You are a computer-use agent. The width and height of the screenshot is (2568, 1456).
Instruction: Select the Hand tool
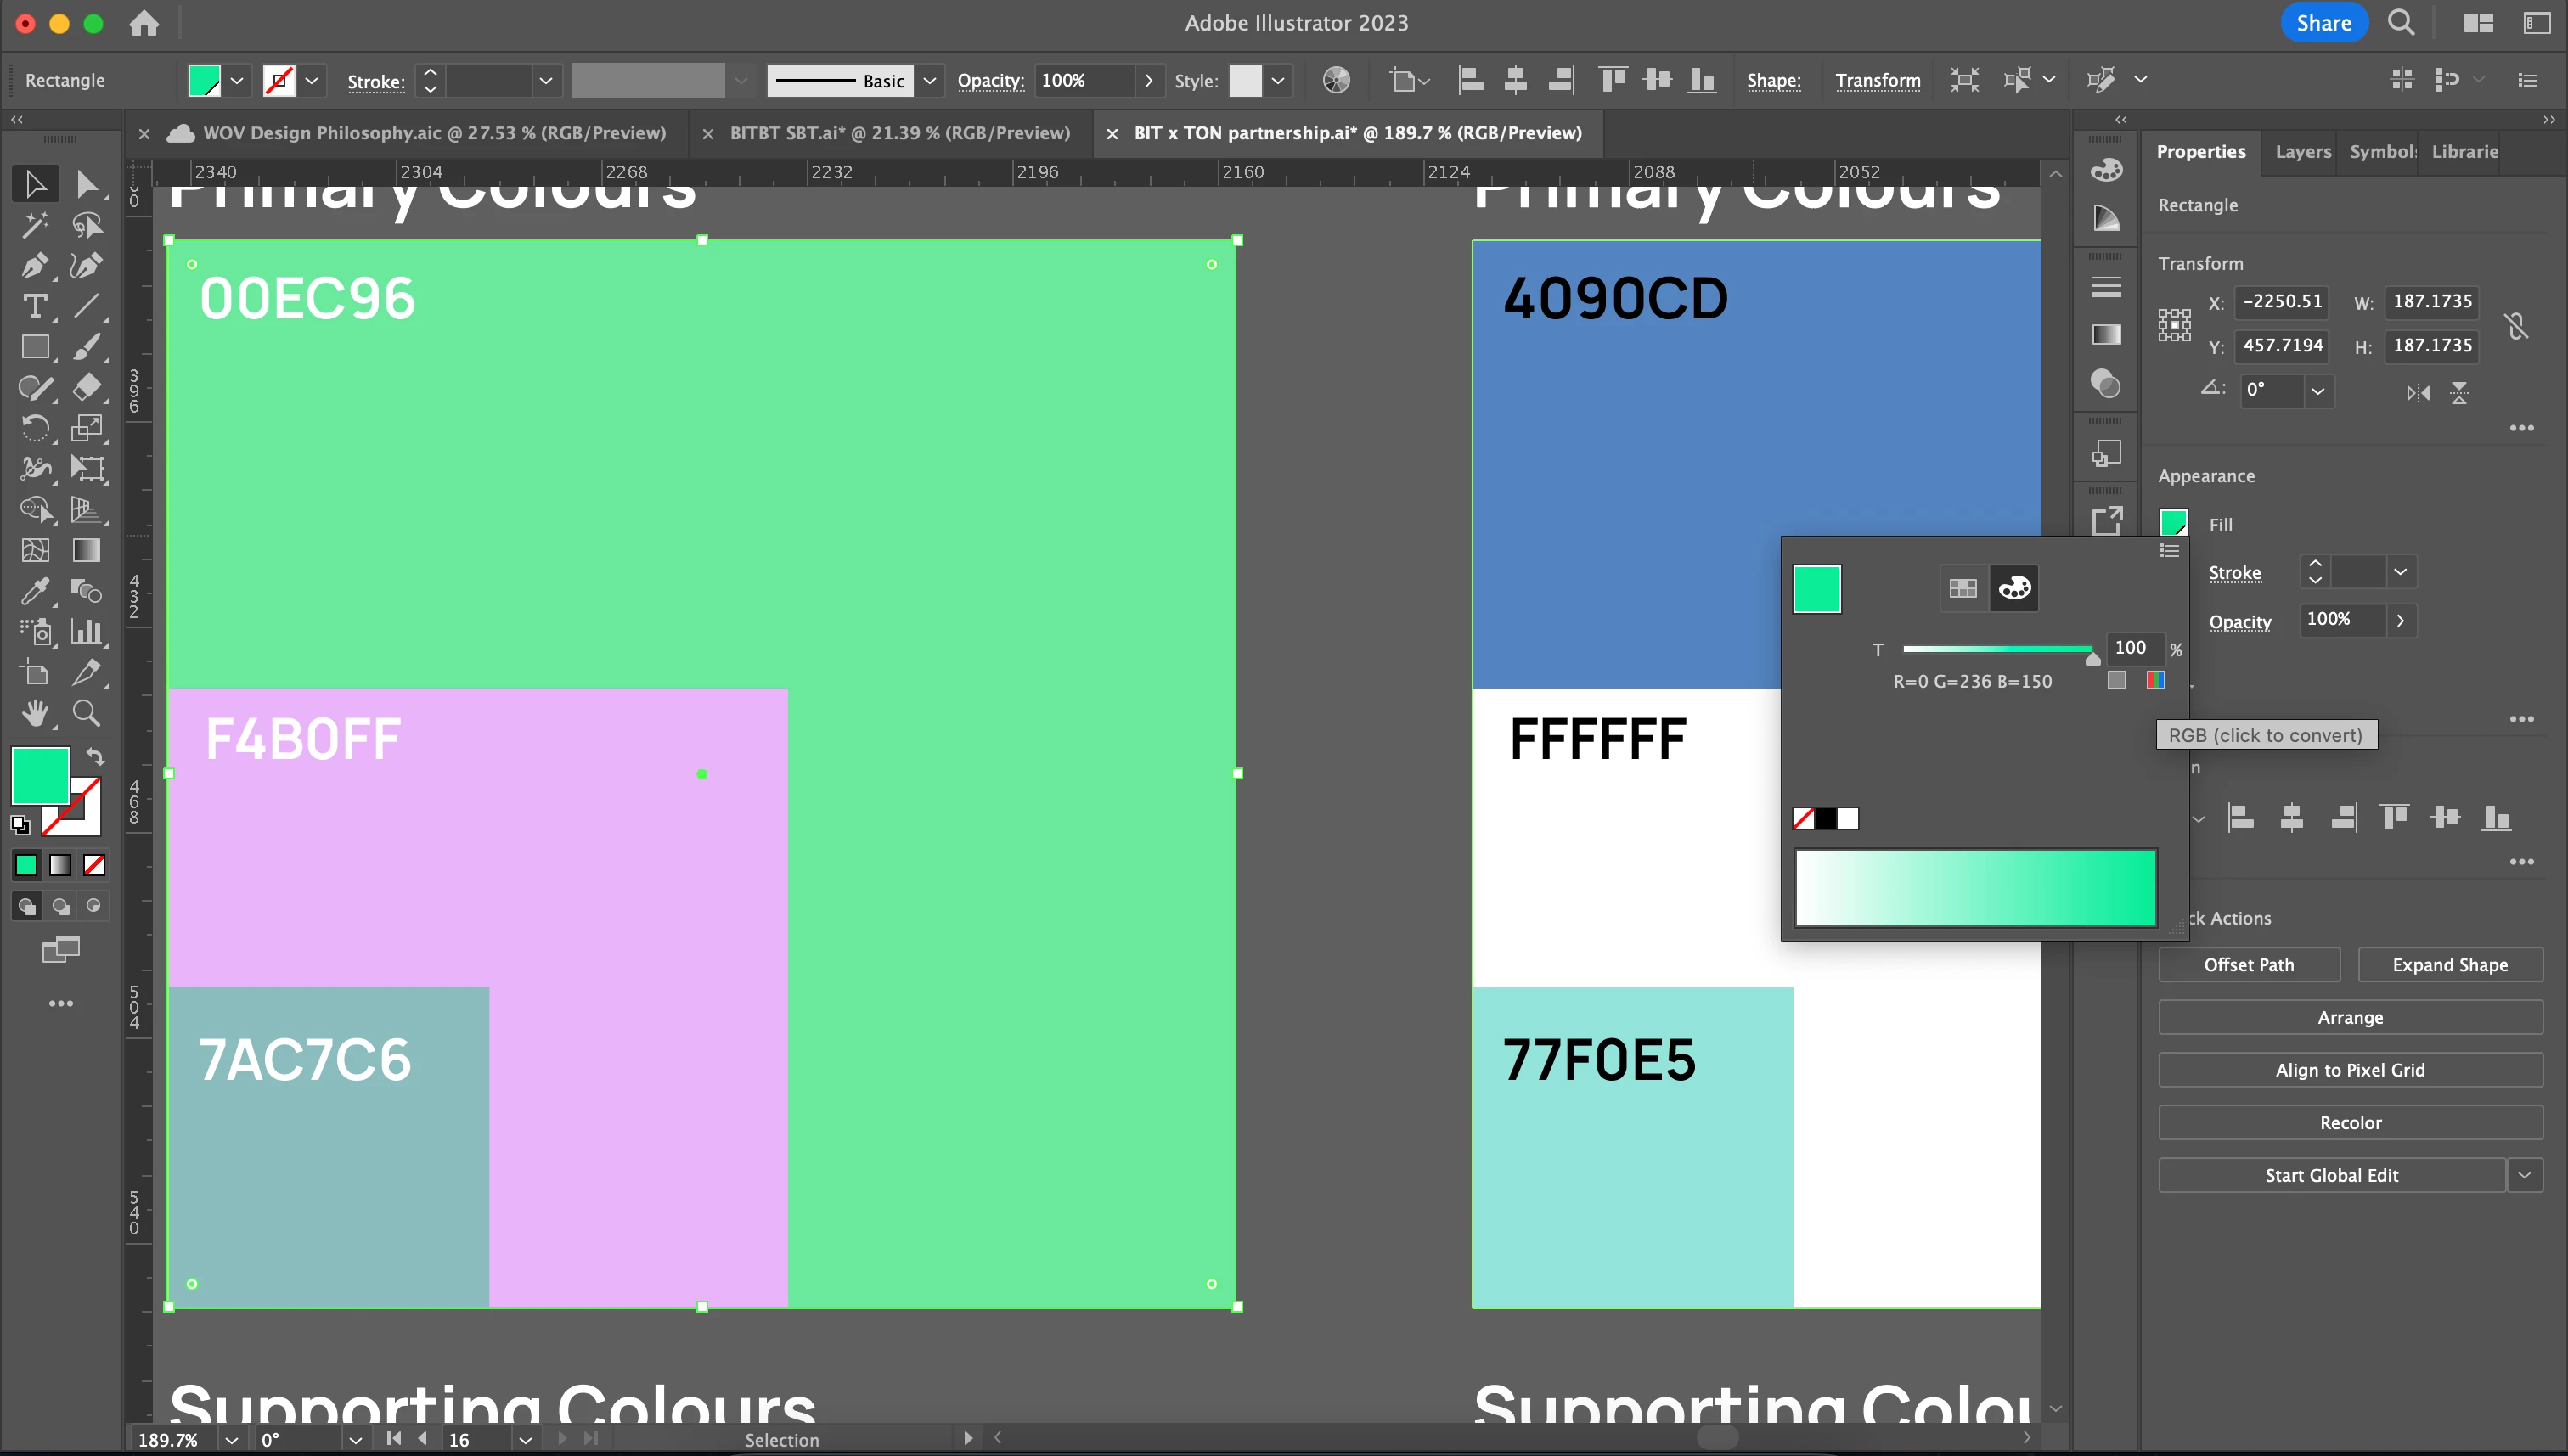point(34,713)
